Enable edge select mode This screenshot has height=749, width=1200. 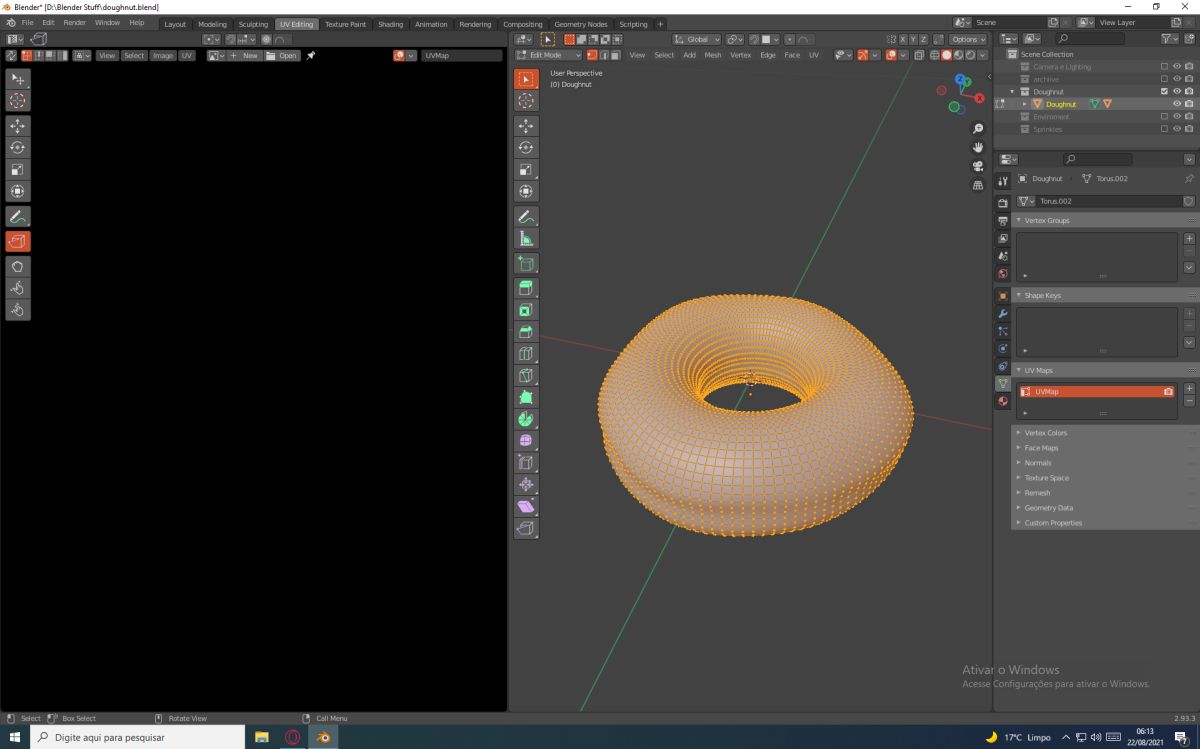point(604,55)
